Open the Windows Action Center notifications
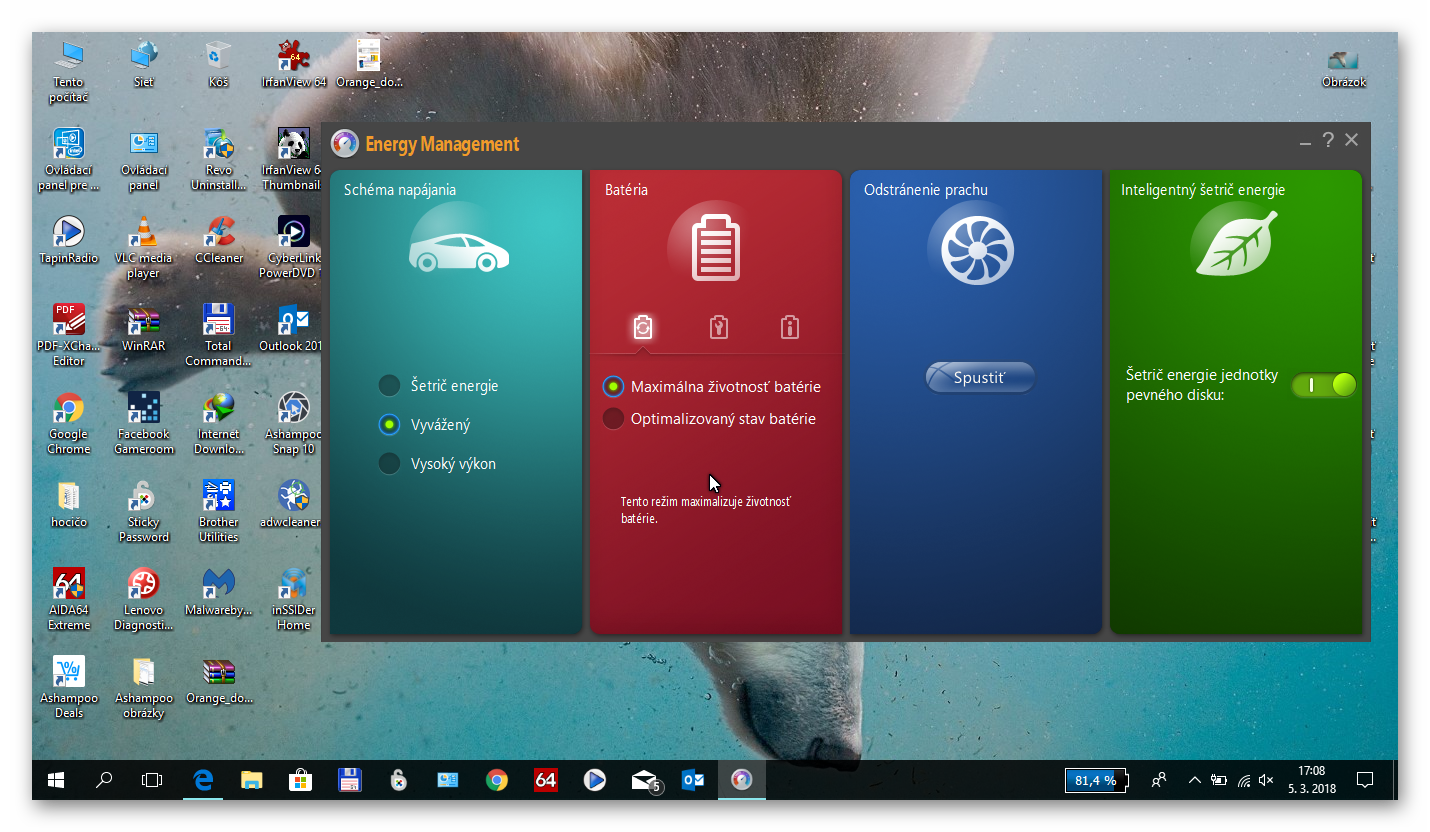 pyautogui.click(x=1364, y=780)
